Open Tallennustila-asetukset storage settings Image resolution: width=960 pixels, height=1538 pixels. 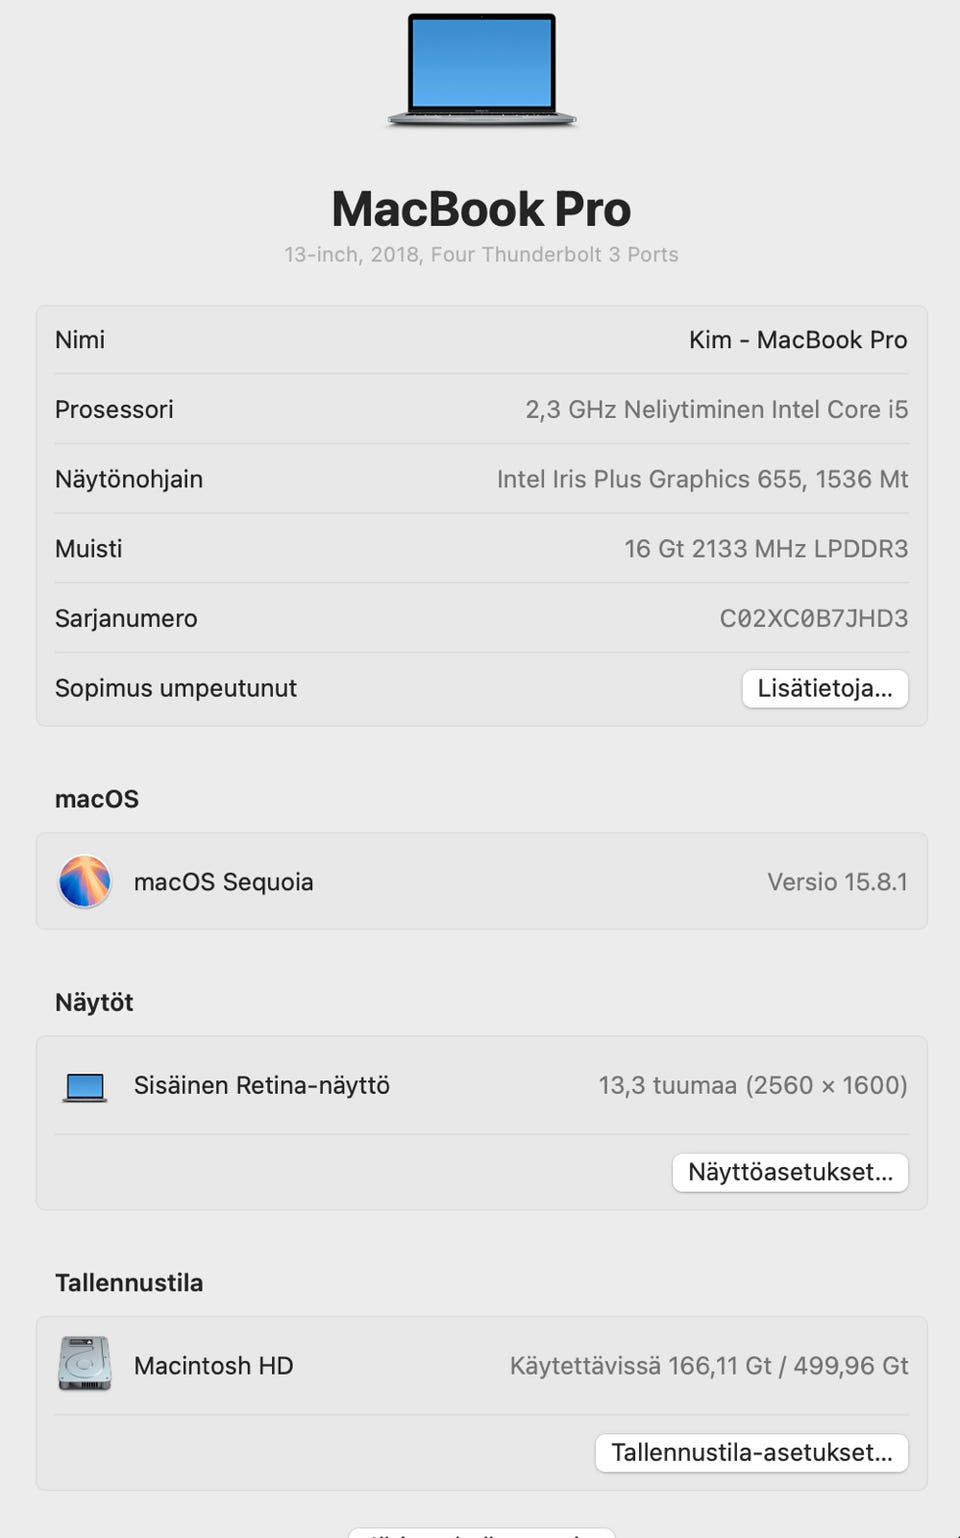[752, 1453]
